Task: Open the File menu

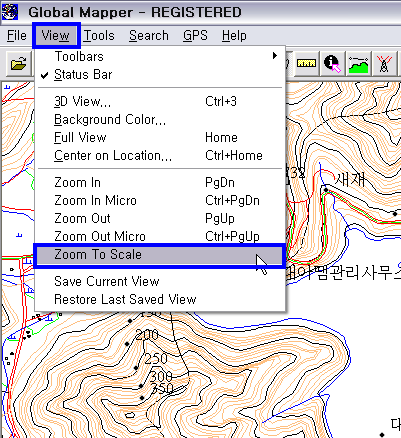Action: 17,35
